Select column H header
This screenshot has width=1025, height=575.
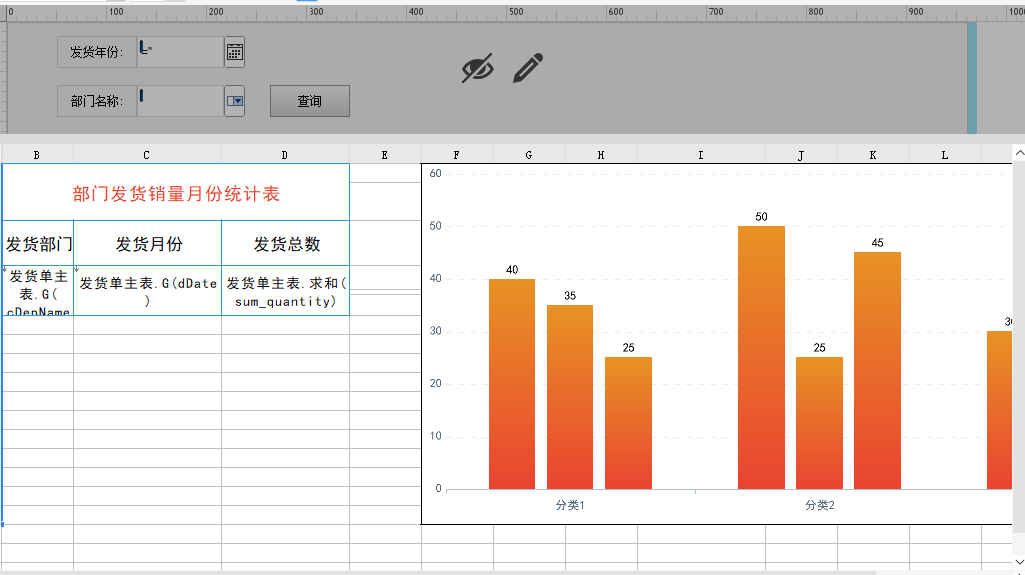click(601, 155)
